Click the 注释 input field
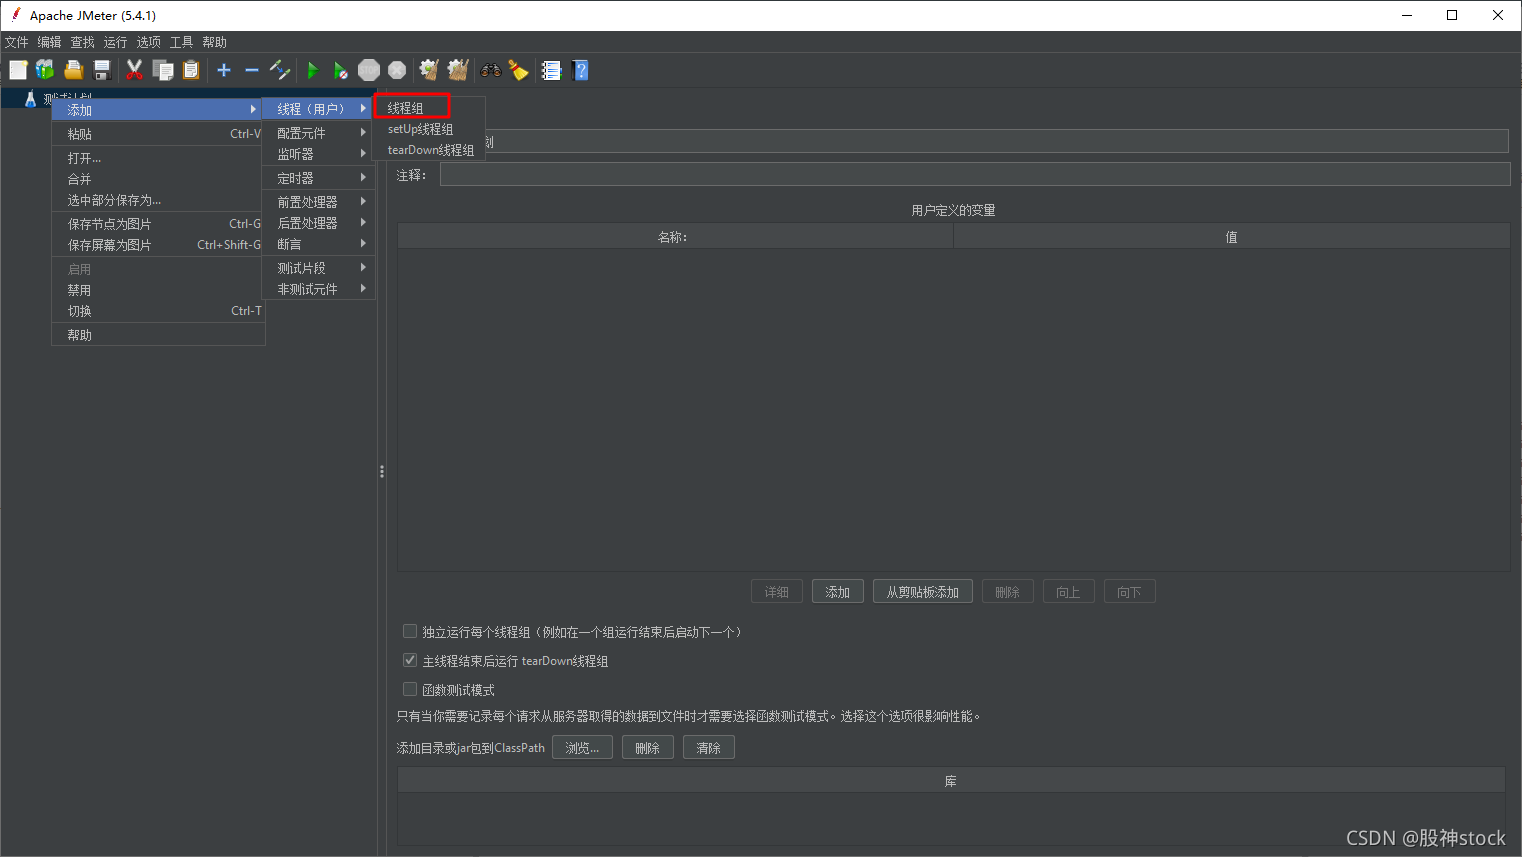Viewport: 1522px width, 857px height. tap(975, 175)
